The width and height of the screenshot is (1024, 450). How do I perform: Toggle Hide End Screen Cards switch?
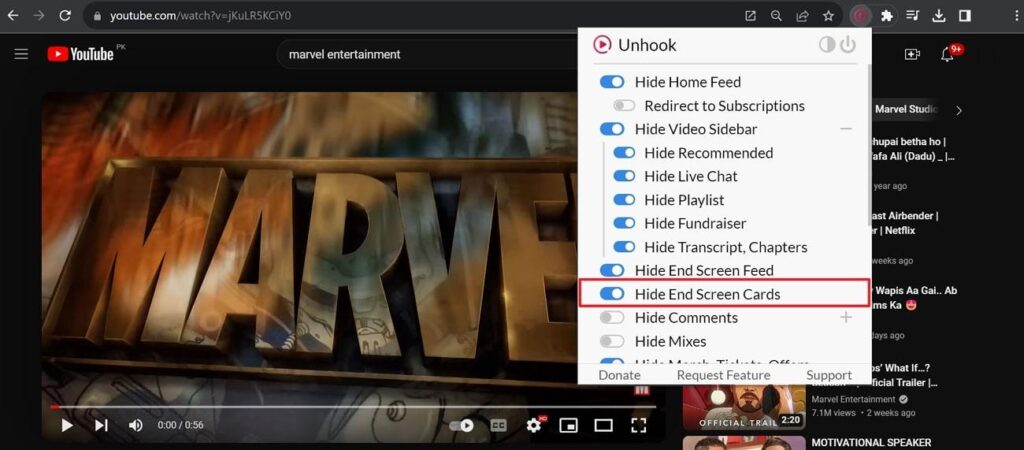[x=612, y=294]
